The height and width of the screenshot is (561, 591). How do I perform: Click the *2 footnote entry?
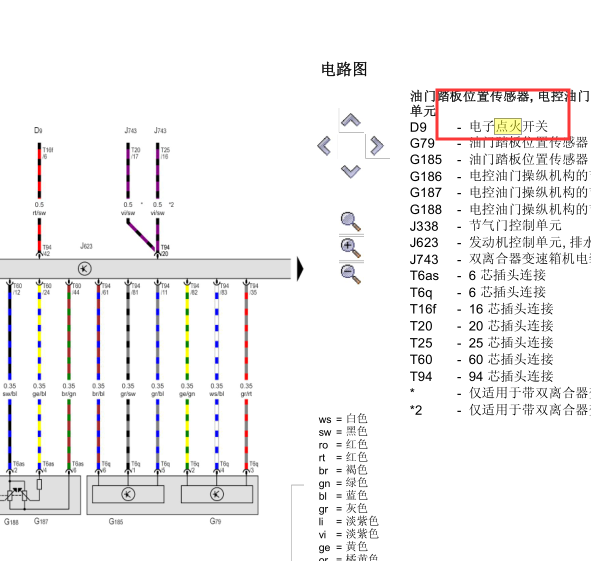pos(500,410)
